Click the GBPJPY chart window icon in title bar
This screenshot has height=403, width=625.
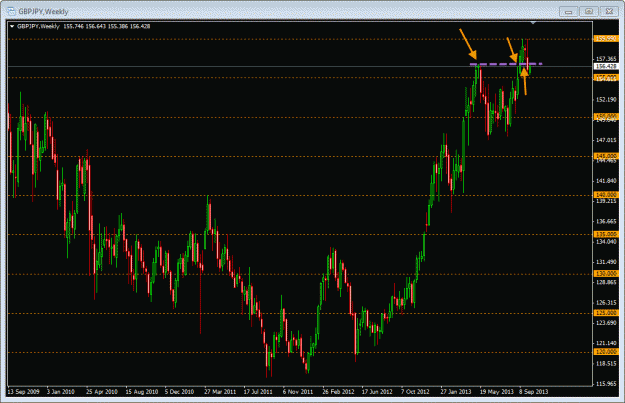point(11,11)
